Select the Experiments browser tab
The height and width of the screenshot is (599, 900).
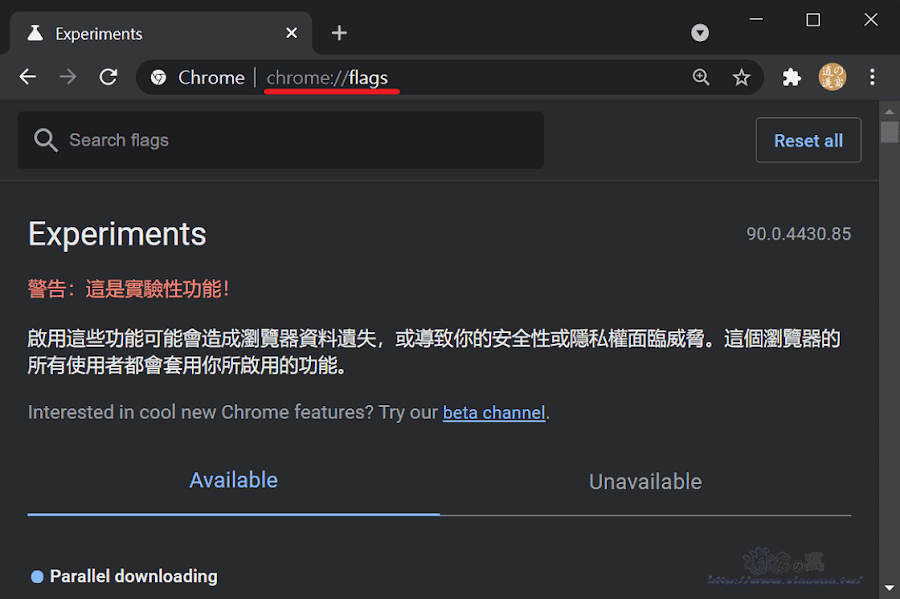161,33
